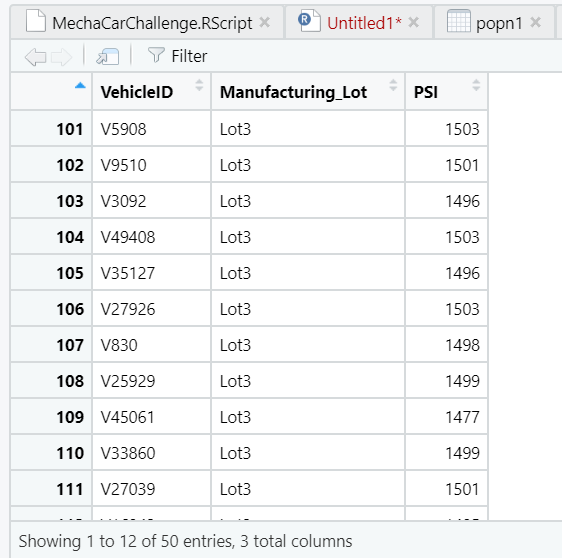Click PSI value 1499 in row 108
Image resolution: width=562 pixels, height=558 pixels.
click(x=447, y=381)
